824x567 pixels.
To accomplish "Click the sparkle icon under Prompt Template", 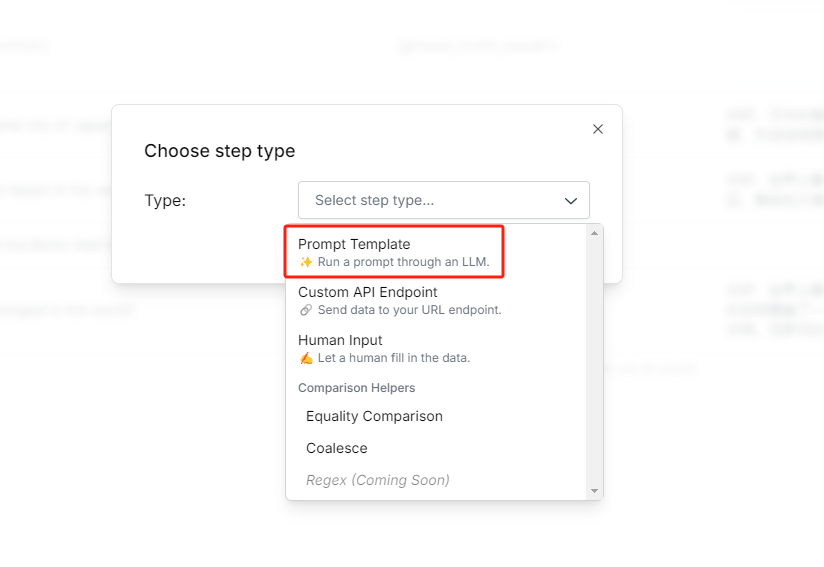I will tap(306, 262).
